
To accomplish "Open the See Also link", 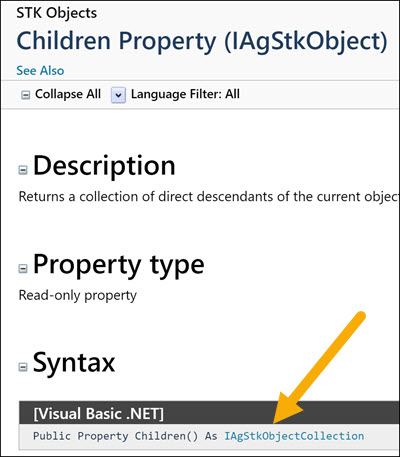I will pos(40,71).
